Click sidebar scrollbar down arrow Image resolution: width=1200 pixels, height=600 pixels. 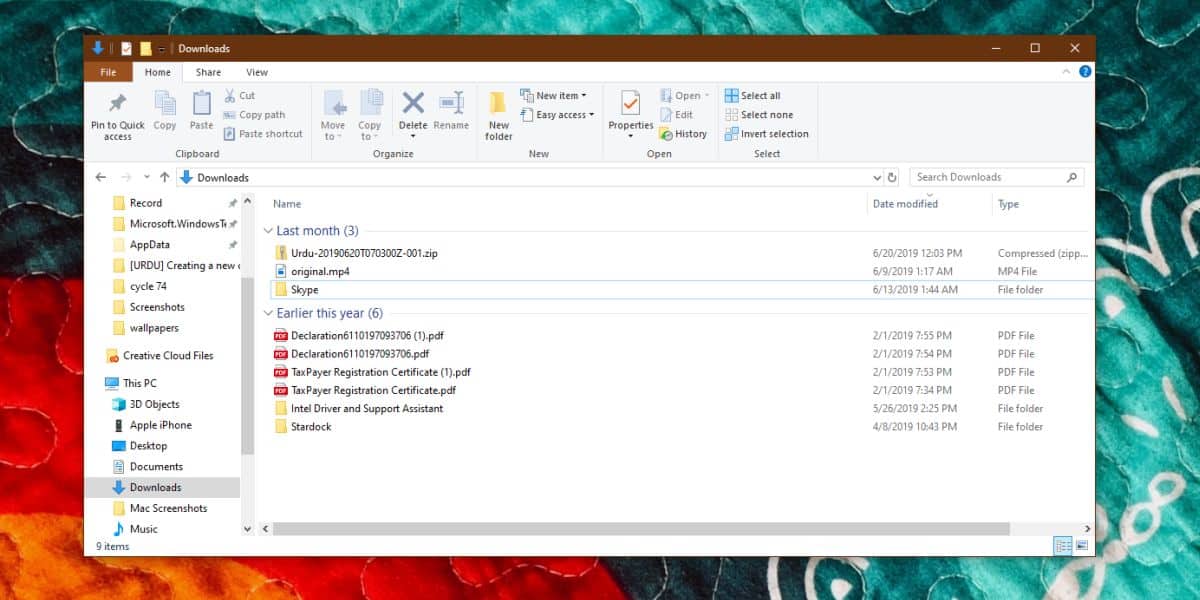click(247, 528)
